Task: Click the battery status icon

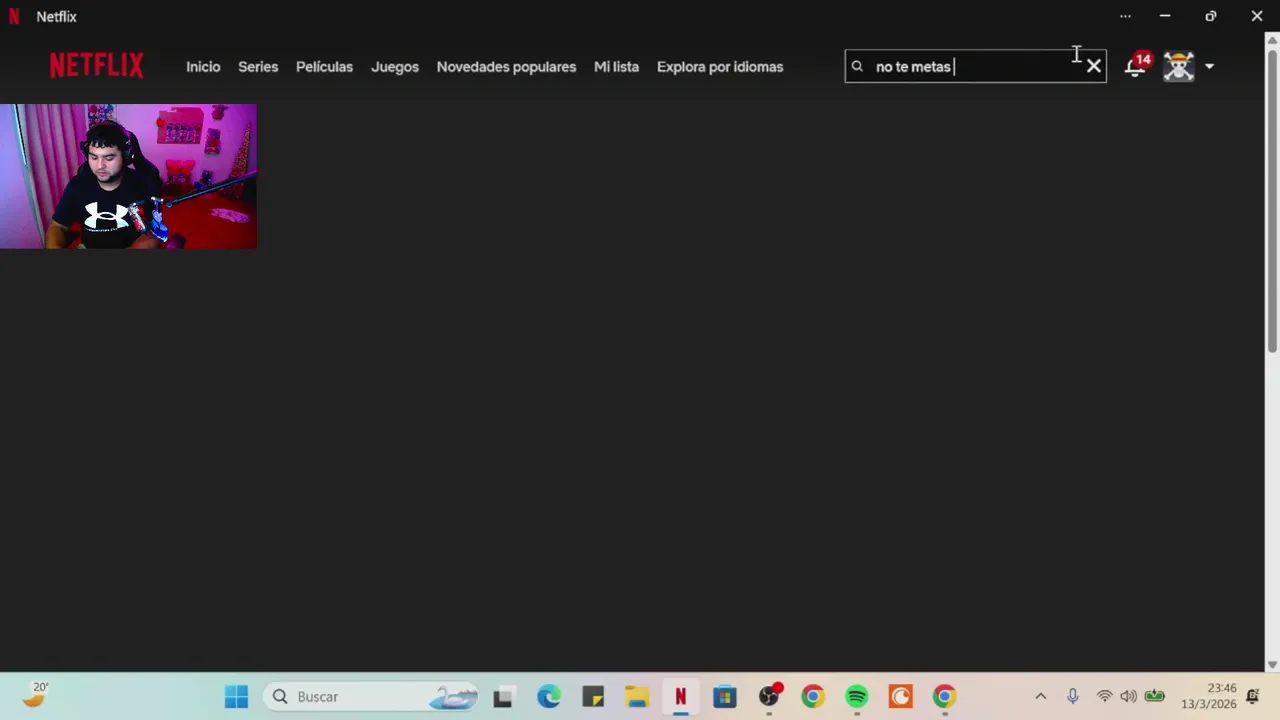Action: 1154,697
